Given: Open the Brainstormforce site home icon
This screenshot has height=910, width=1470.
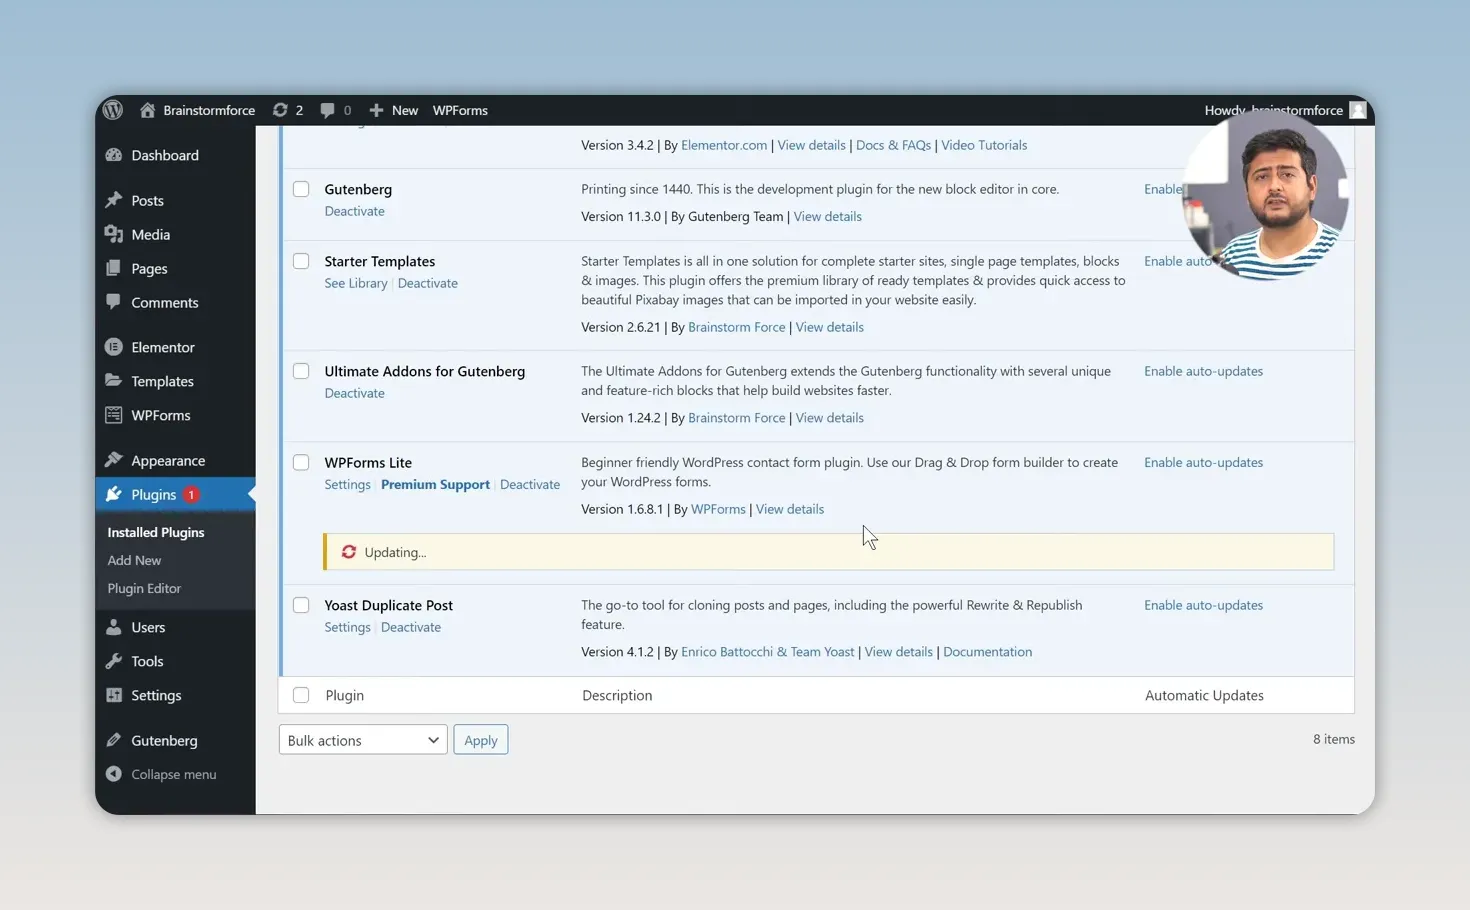Looking at the screenshot, I should [147, 110].
